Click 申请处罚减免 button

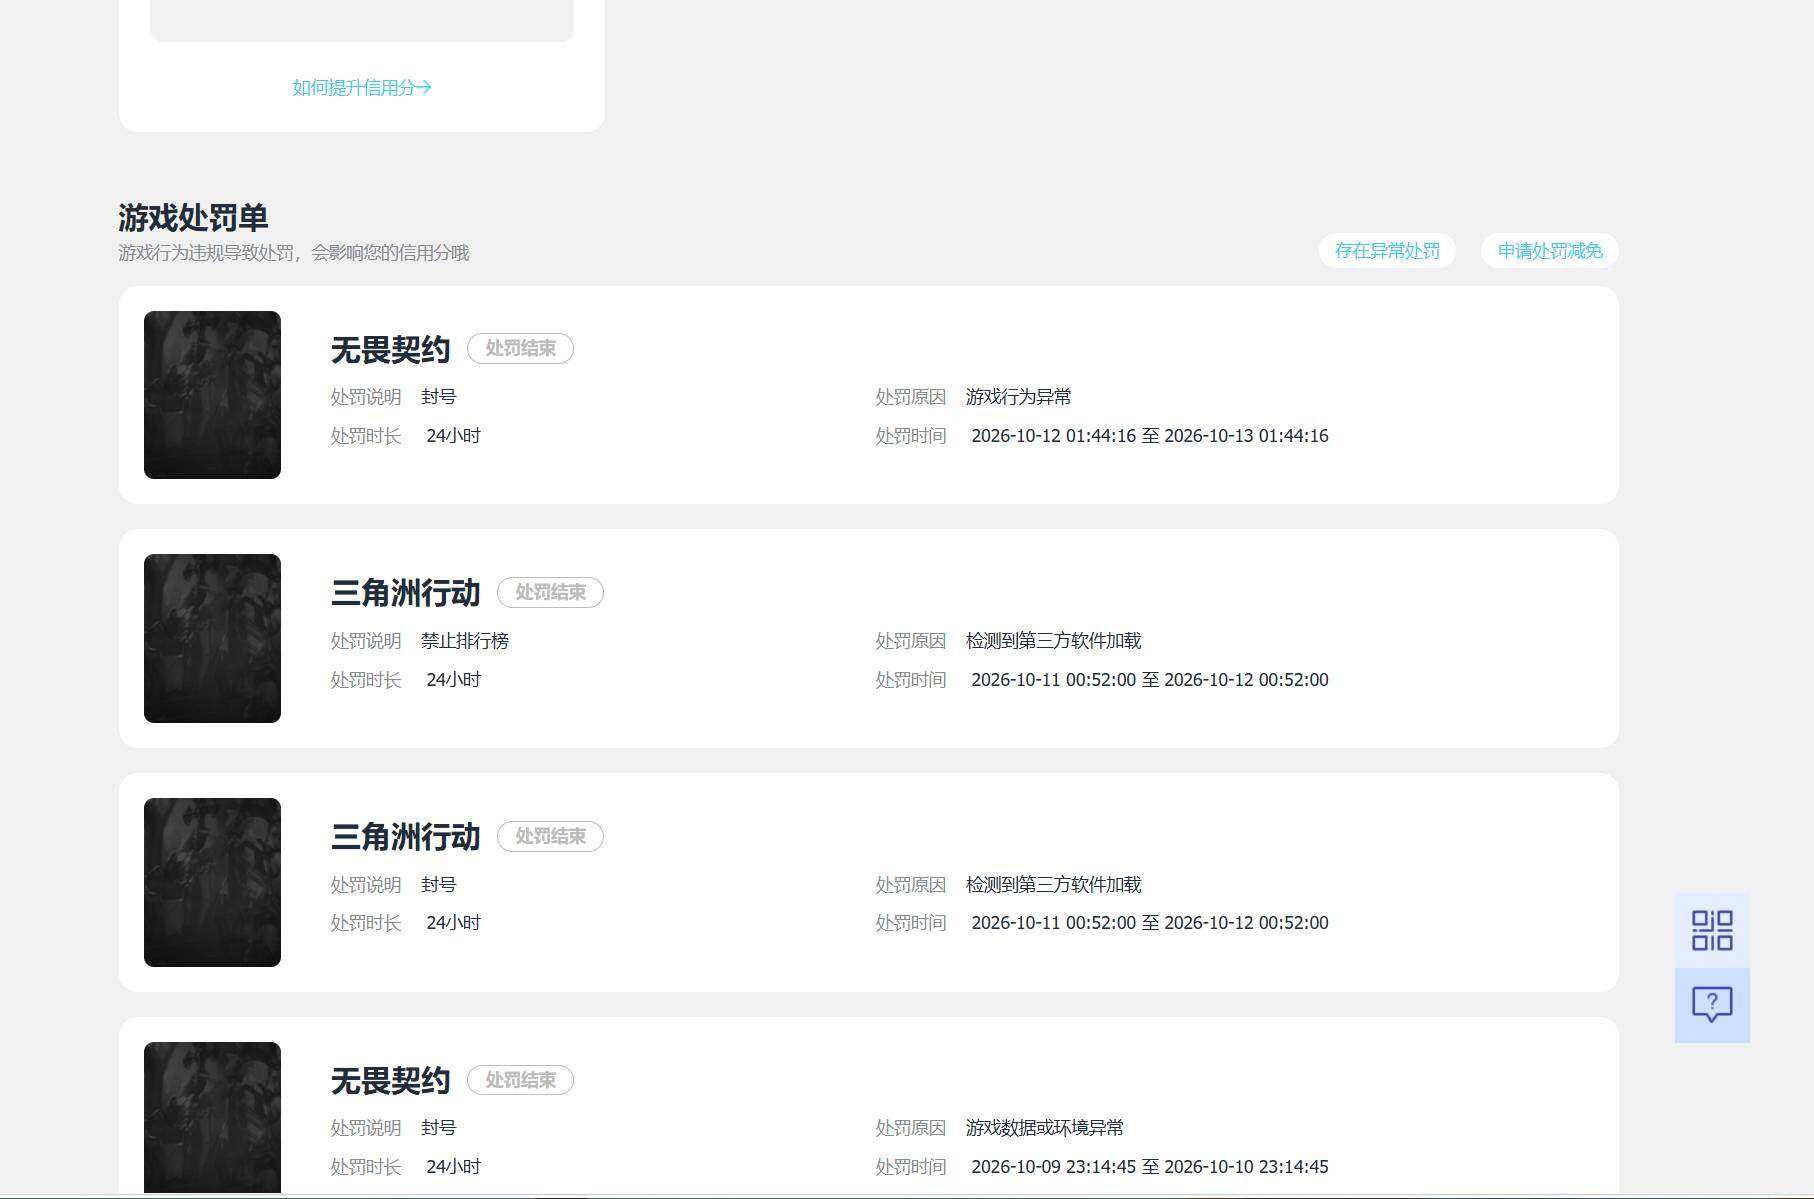1550,251
